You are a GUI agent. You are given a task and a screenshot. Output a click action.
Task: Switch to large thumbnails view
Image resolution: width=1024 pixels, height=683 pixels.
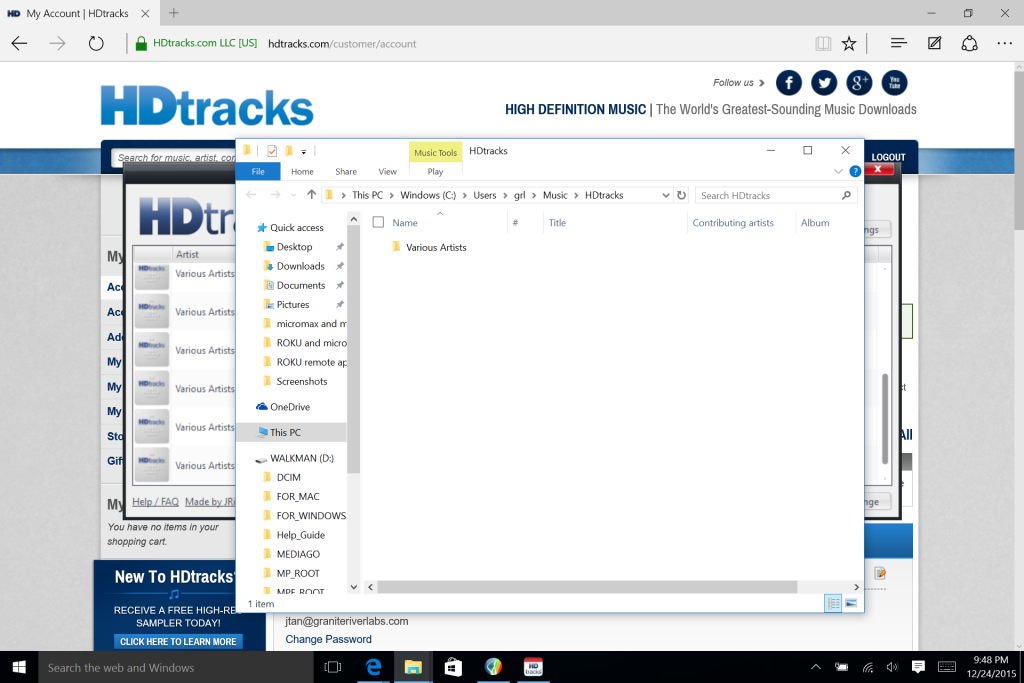click(x=851, y=603)
